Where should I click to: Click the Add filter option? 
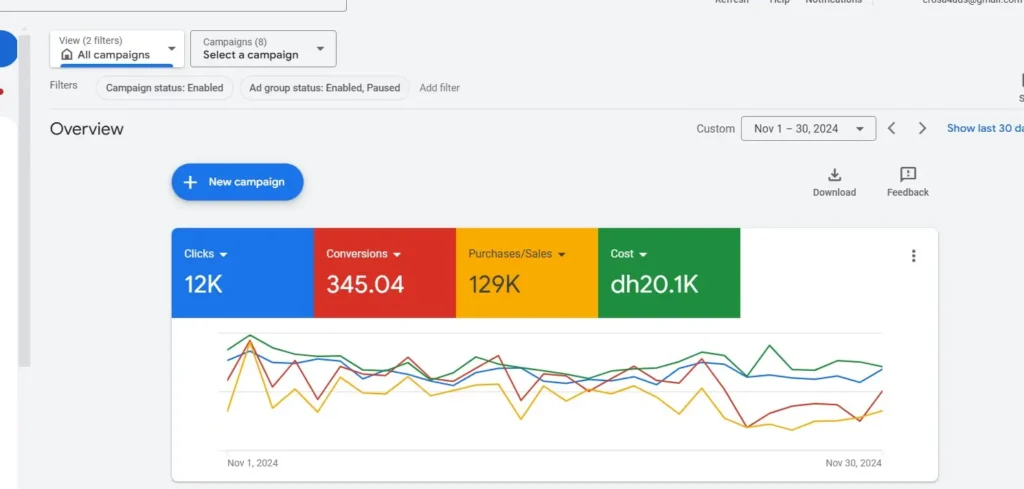pos(439,88)
